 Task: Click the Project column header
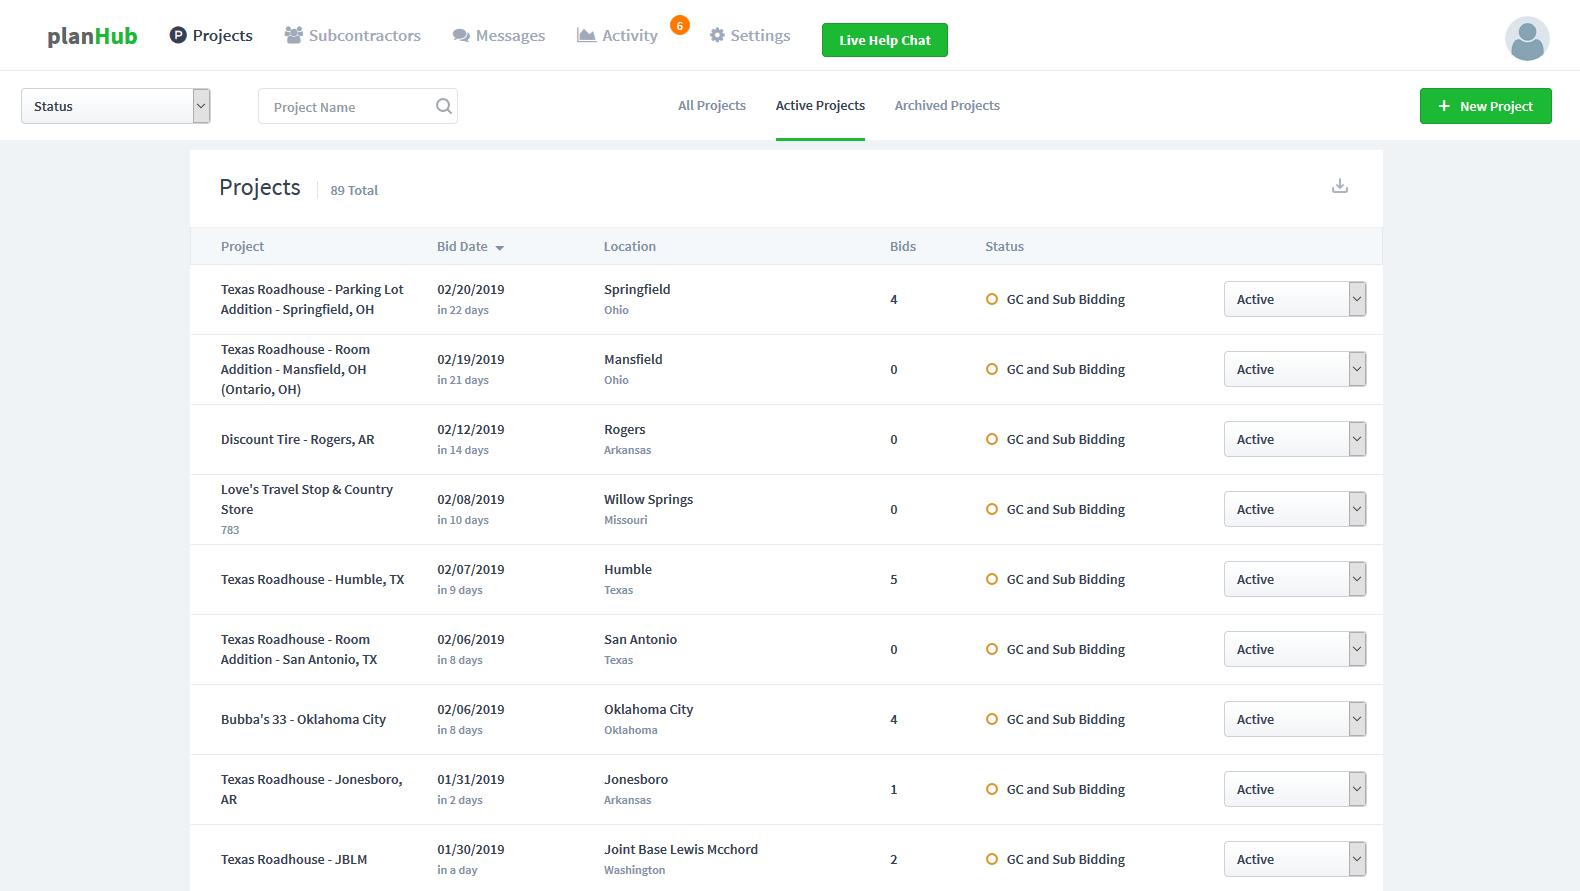click(242, 246)
